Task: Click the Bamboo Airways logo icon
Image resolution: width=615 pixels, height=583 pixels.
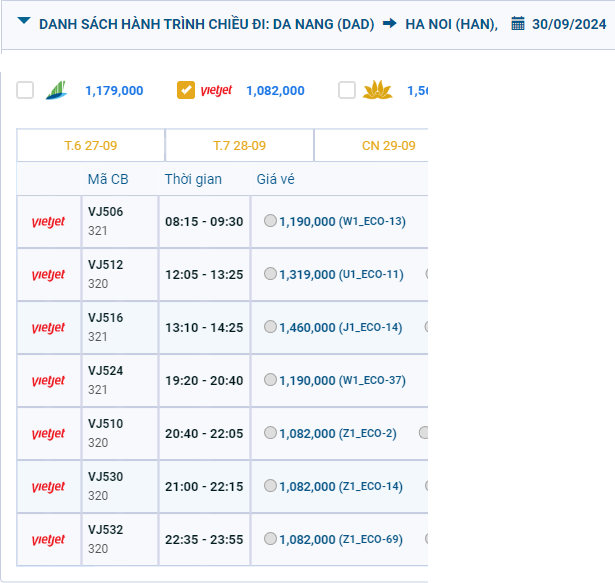Action: (x=58, y=90)
